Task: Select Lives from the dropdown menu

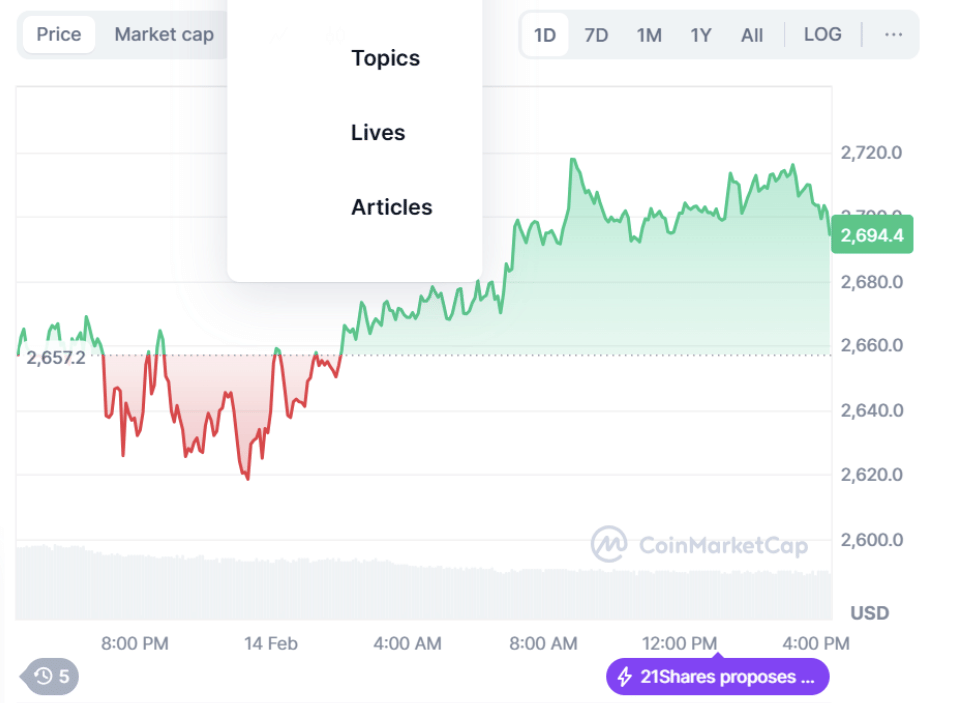Action: [x=378, y=133]
